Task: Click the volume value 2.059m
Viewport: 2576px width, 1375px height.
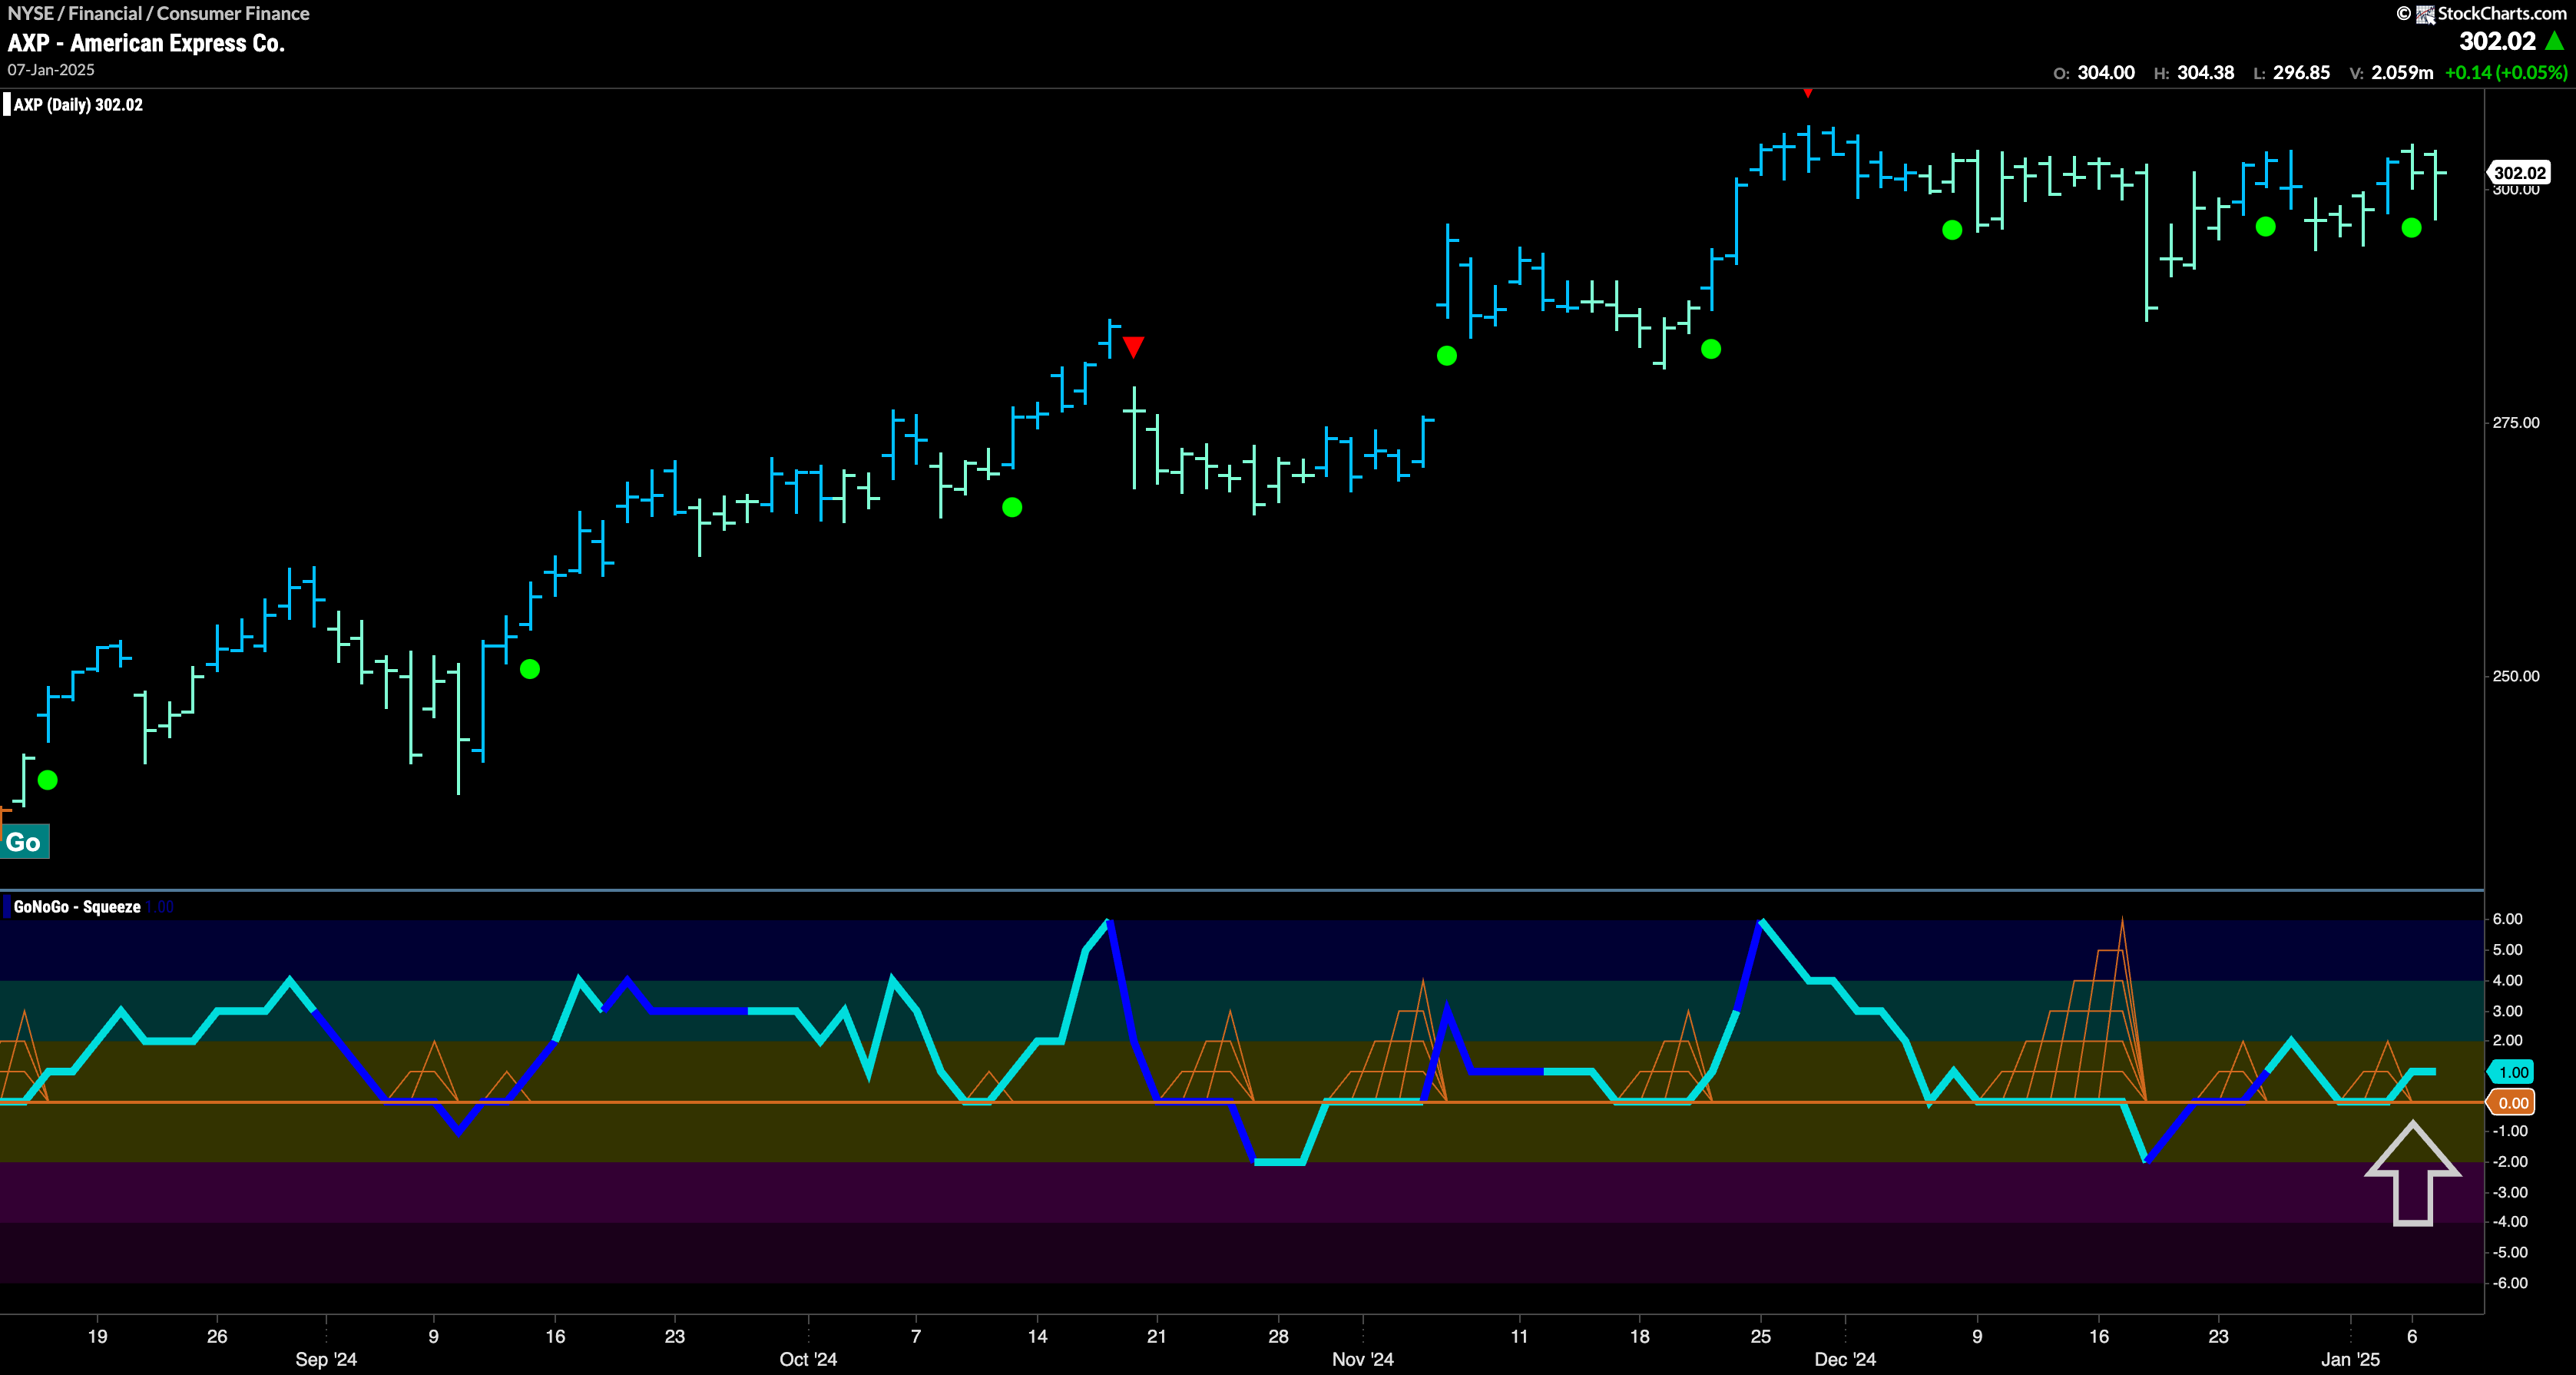Action: tap(2402, 73)
